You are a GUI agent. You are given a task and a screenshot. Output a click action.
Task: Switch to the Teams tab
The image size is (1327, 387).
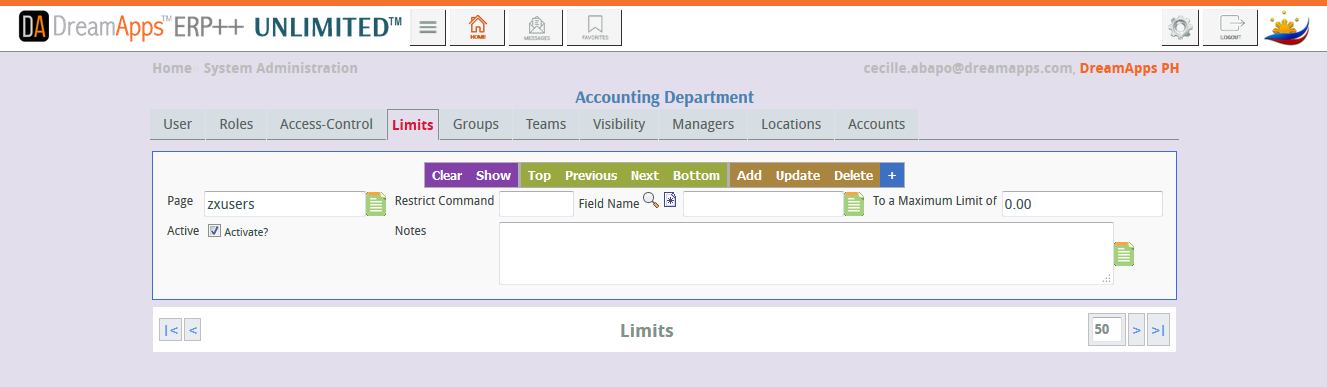[546, 124]
